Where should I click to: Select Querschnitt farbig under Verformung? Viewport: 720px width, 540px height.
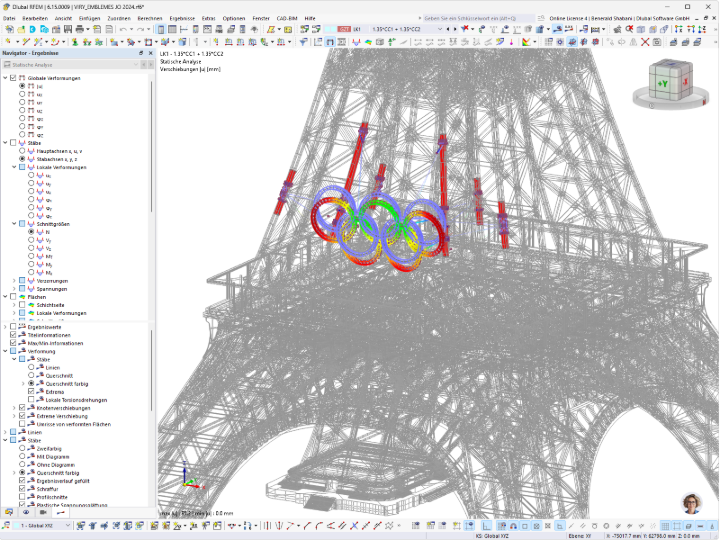click(x=31, y=384)
